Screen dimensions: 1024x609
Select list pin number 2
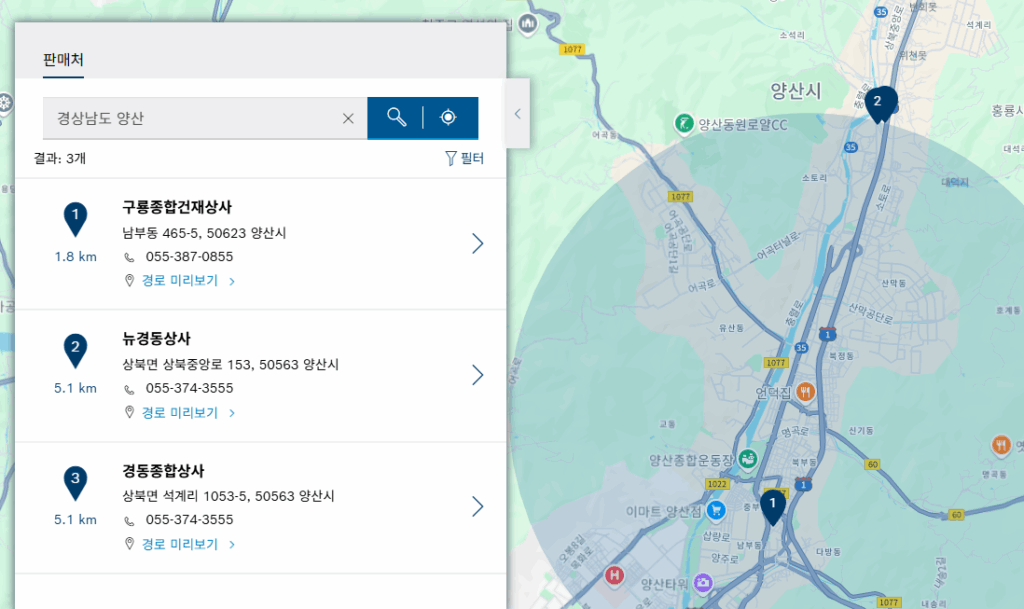point(75,351)
